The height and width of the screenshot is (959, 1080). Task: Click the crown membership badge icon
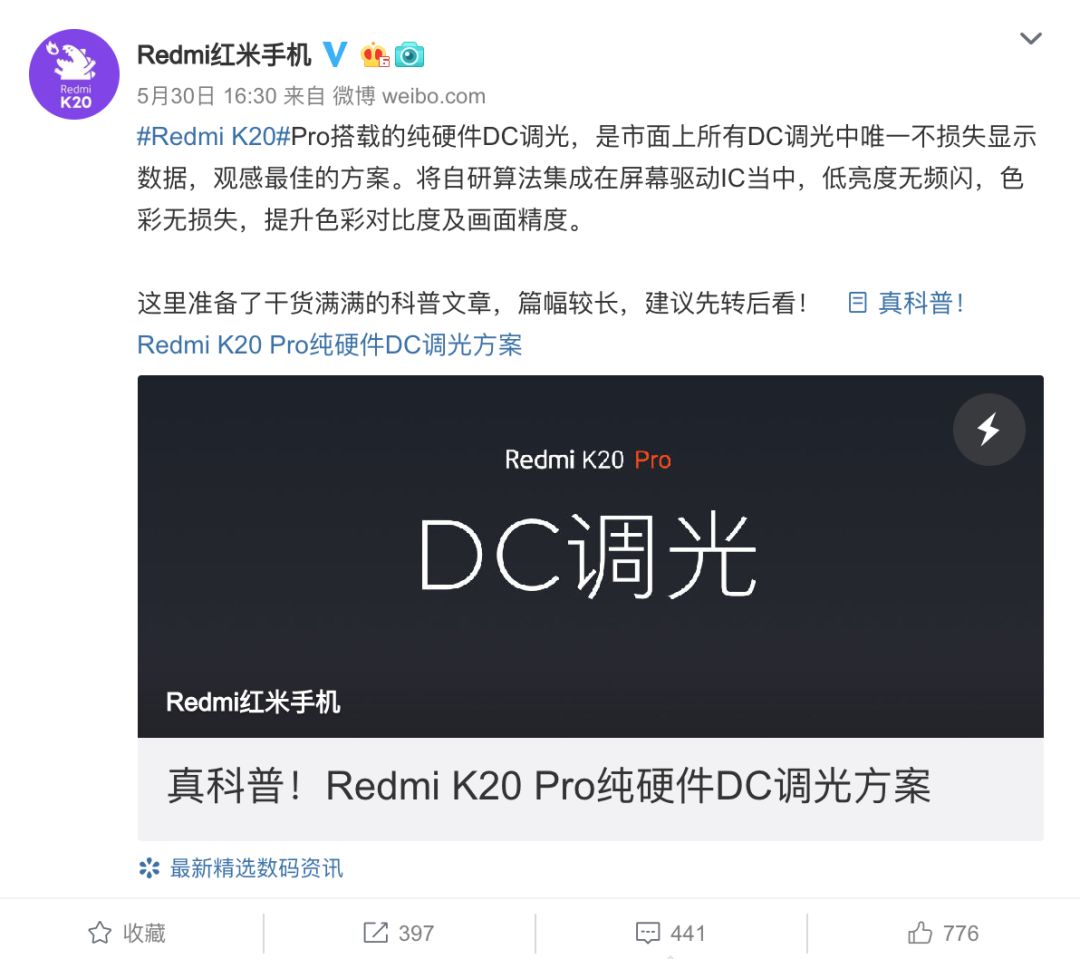click(x=375, y=55)
